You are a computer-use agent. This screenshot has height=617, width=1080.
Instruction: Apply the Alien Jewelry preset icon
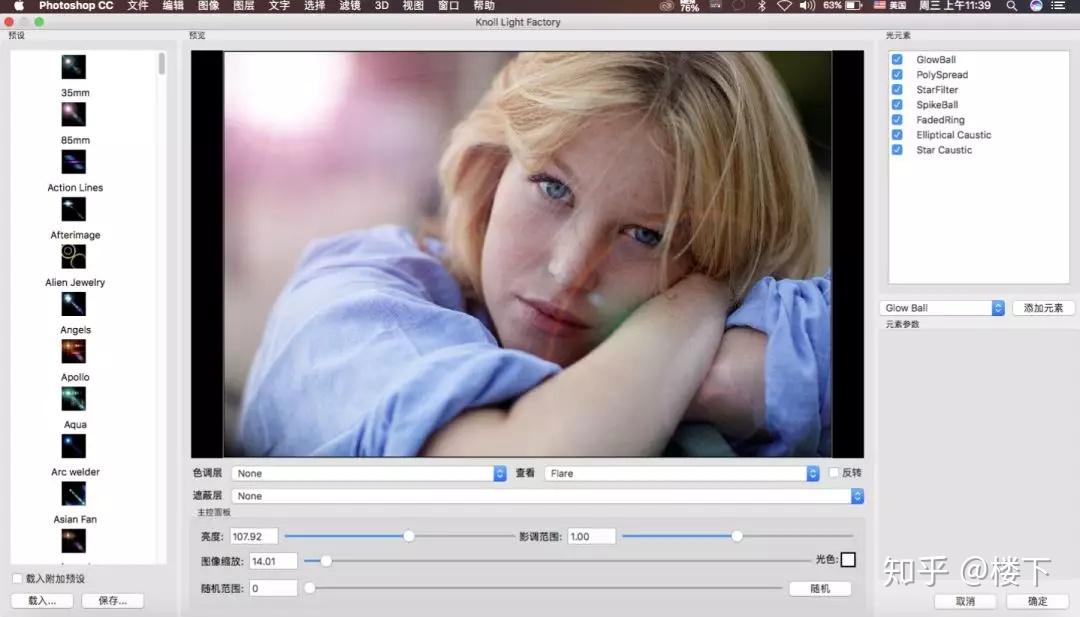point(74,257)
